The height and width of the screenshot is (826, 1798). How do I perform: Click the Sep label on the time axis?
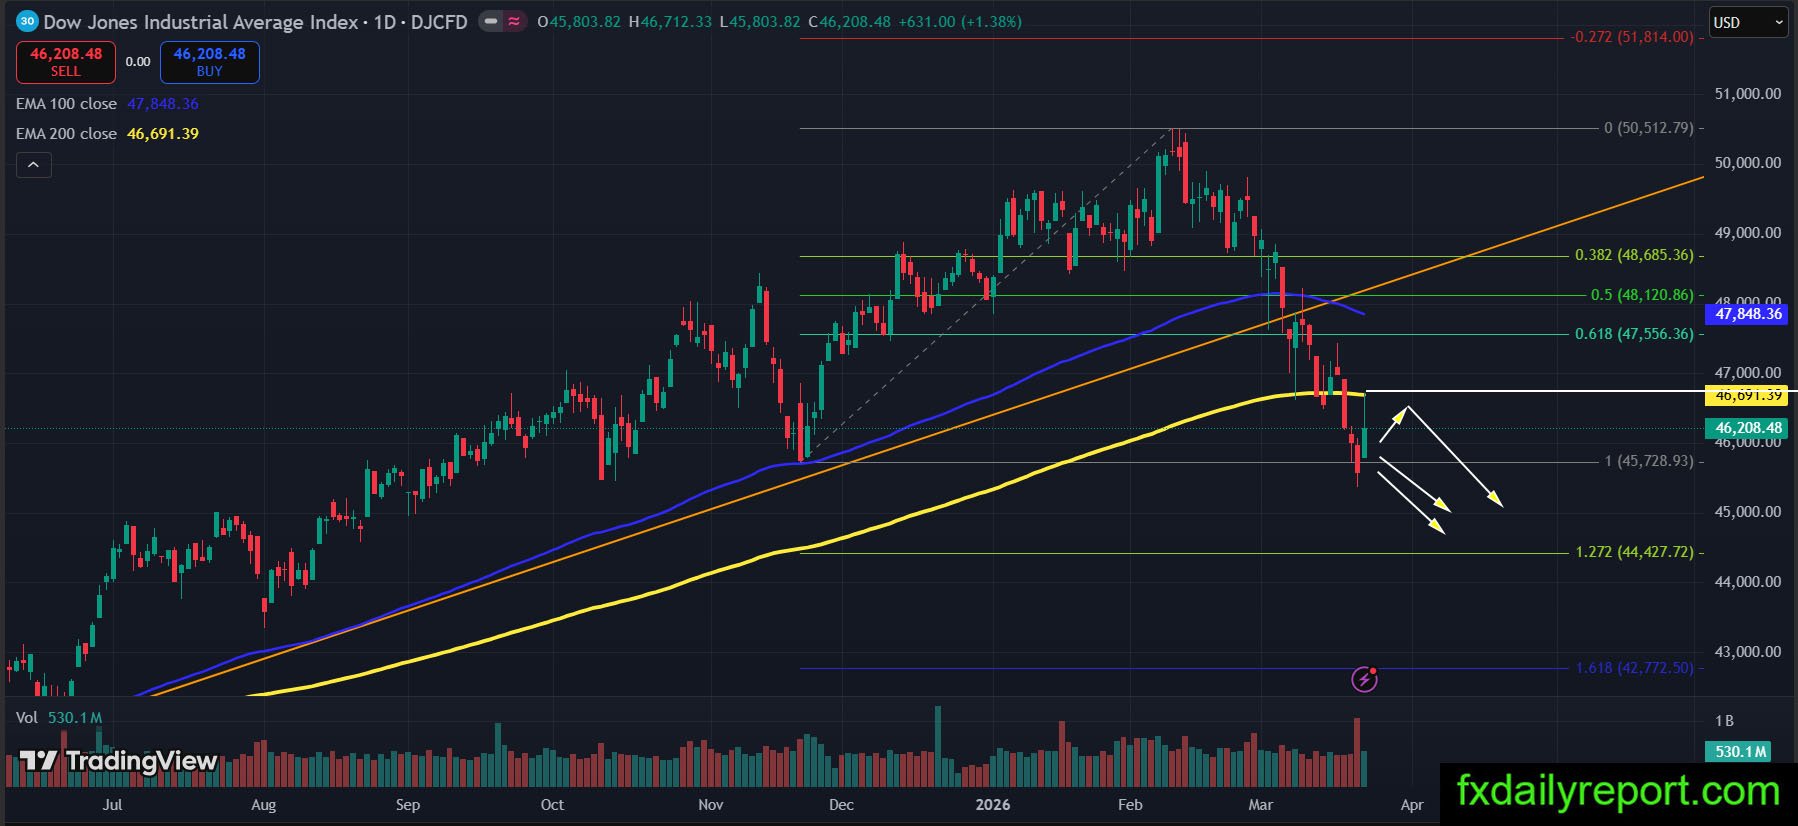[408, 805]
